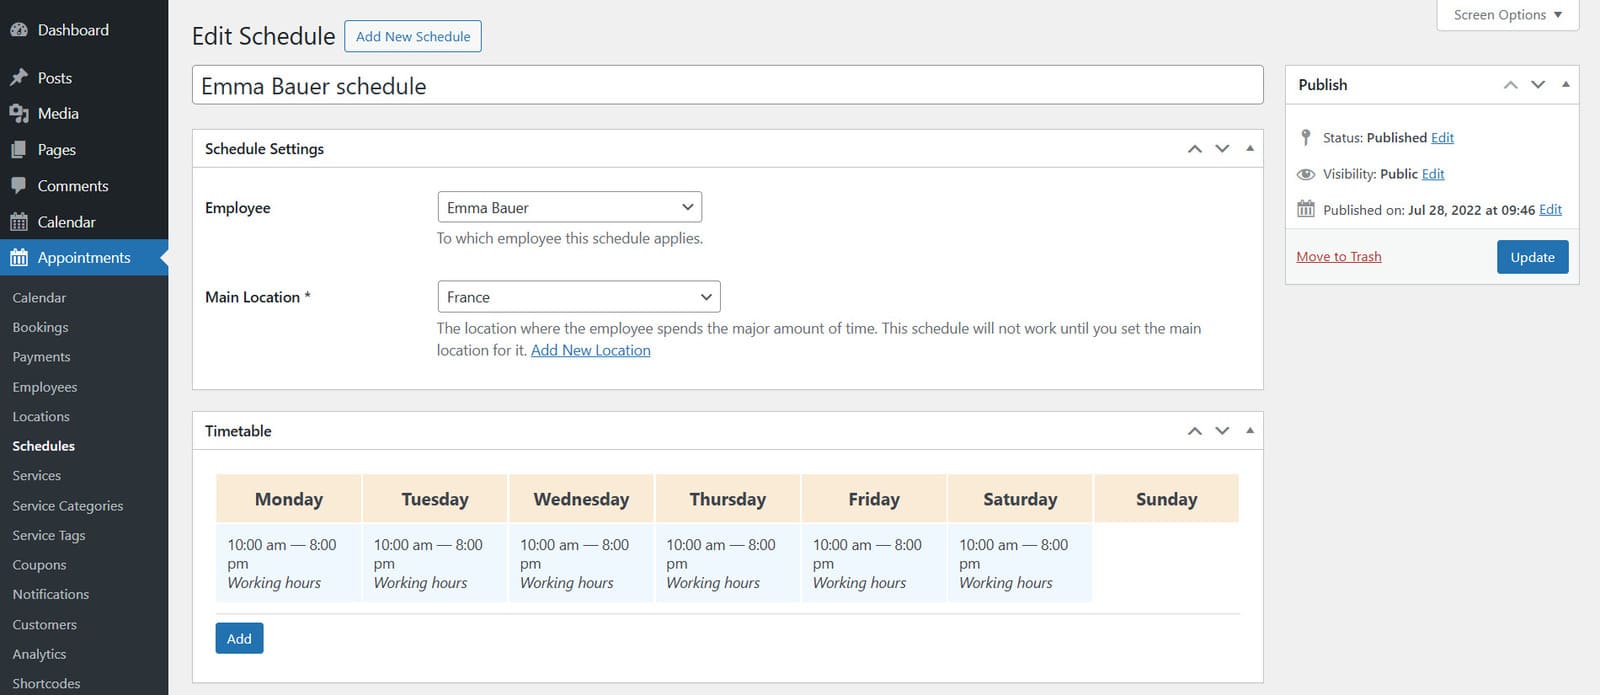
Task: Go to Service Categories submenu
Action: coord(68,506)
